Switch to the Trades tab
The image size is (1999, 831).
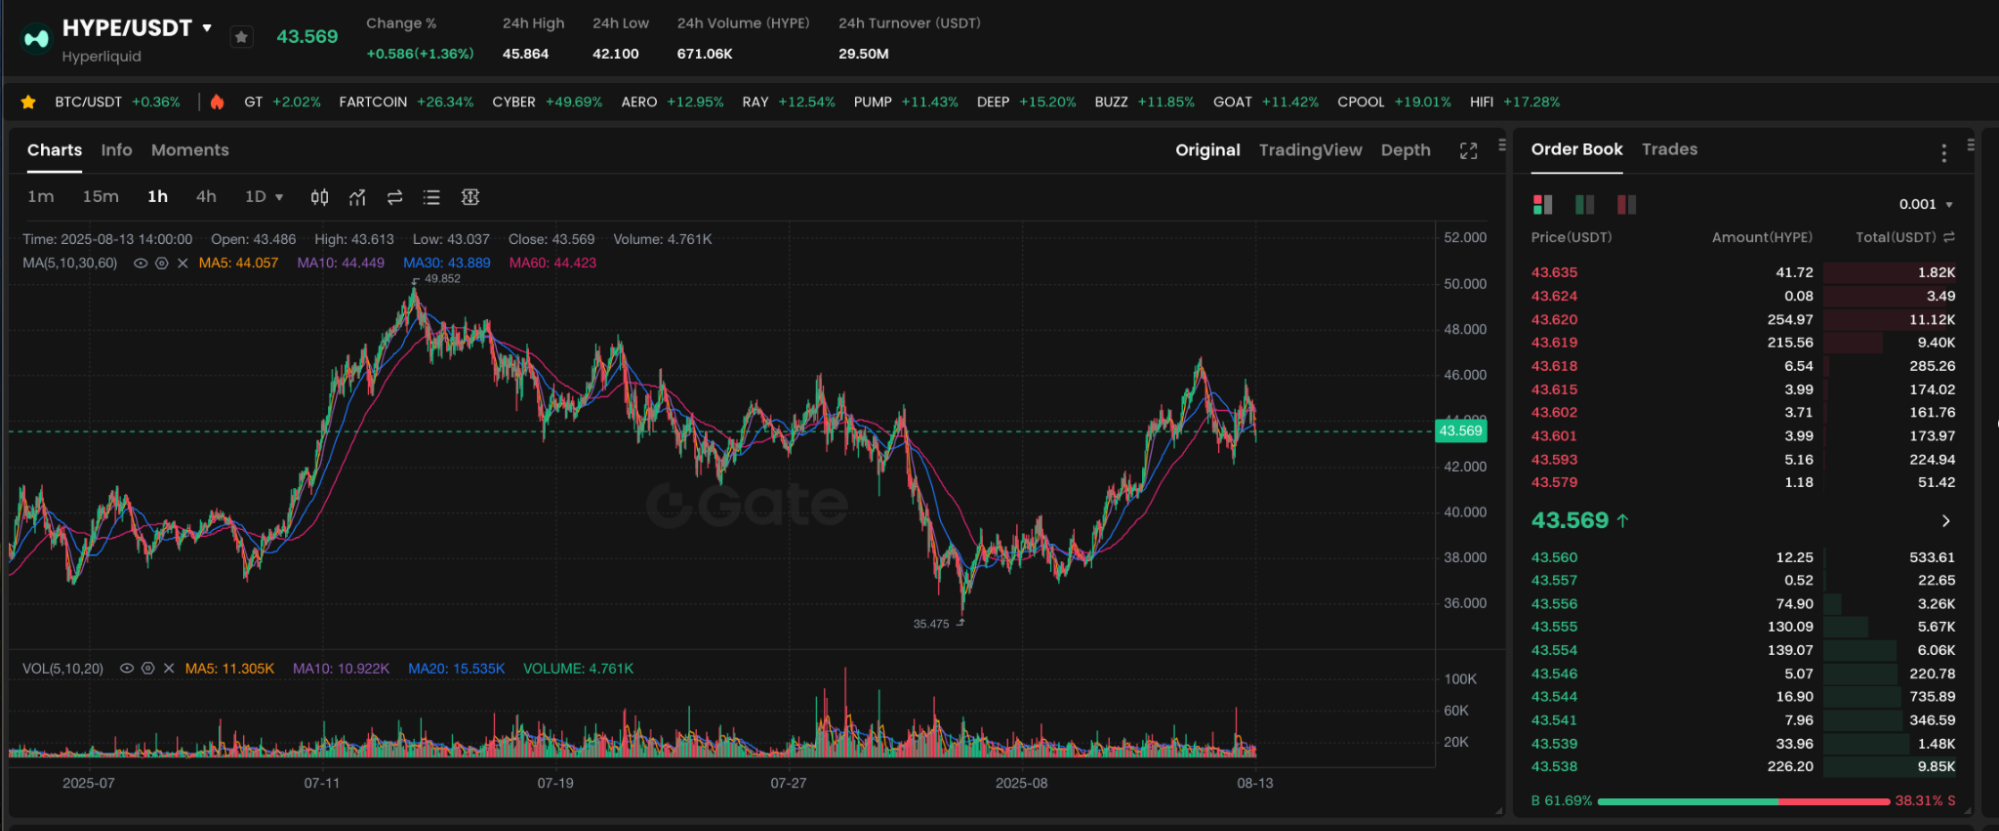pos(1669,149)
